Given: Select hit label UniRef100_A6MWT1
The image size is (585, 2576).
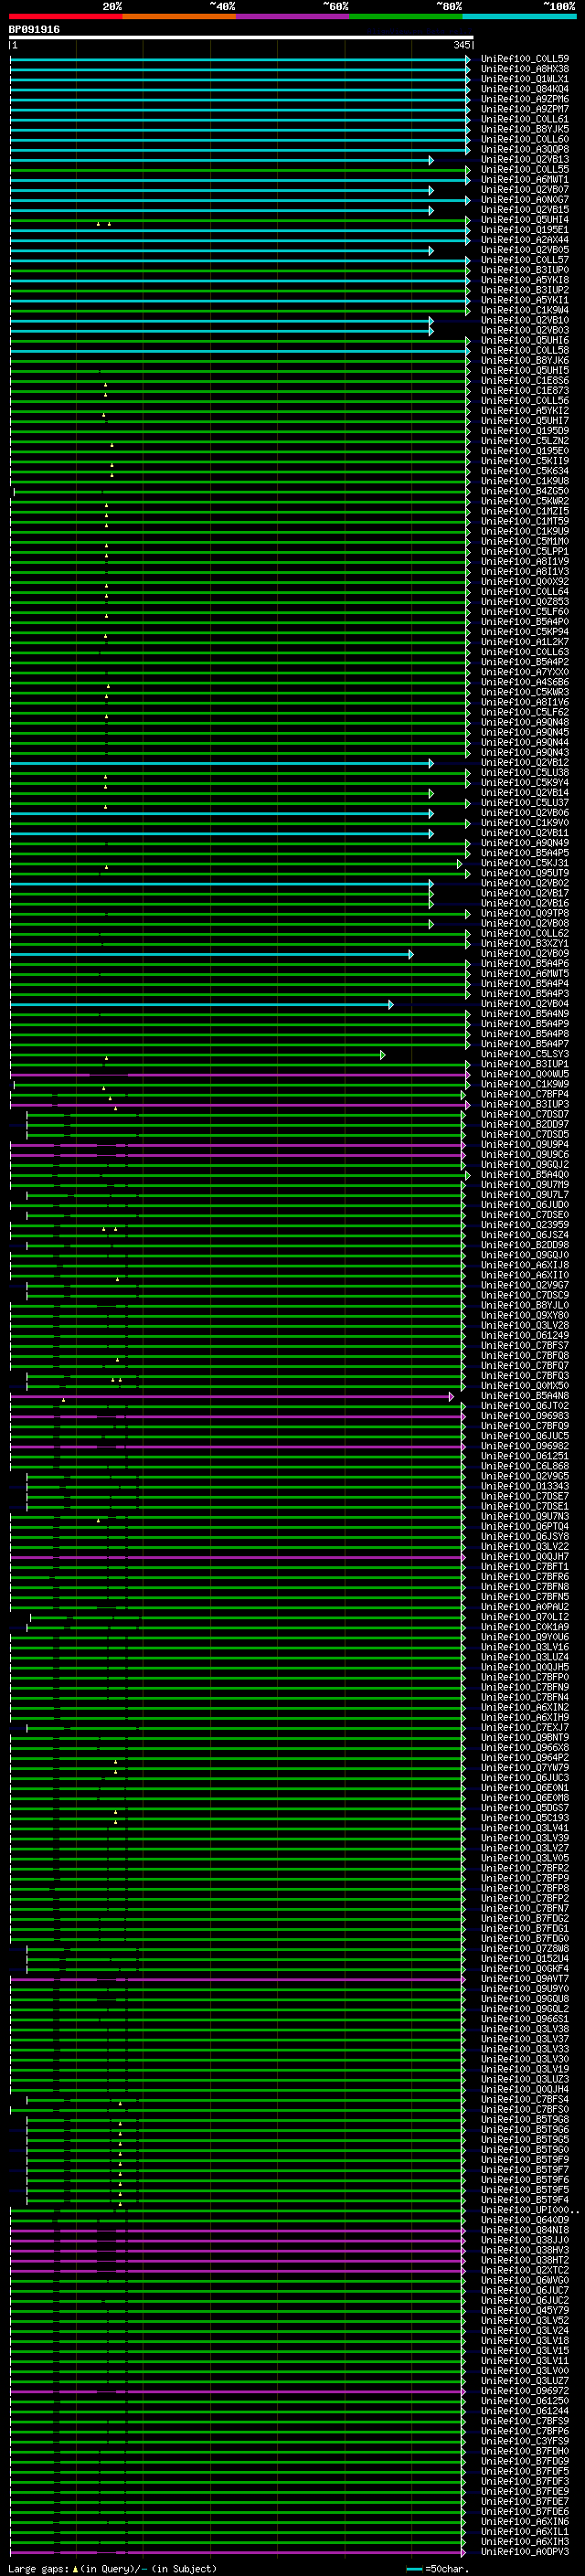Looking at the screenshot, I should (x=525, y=180).
